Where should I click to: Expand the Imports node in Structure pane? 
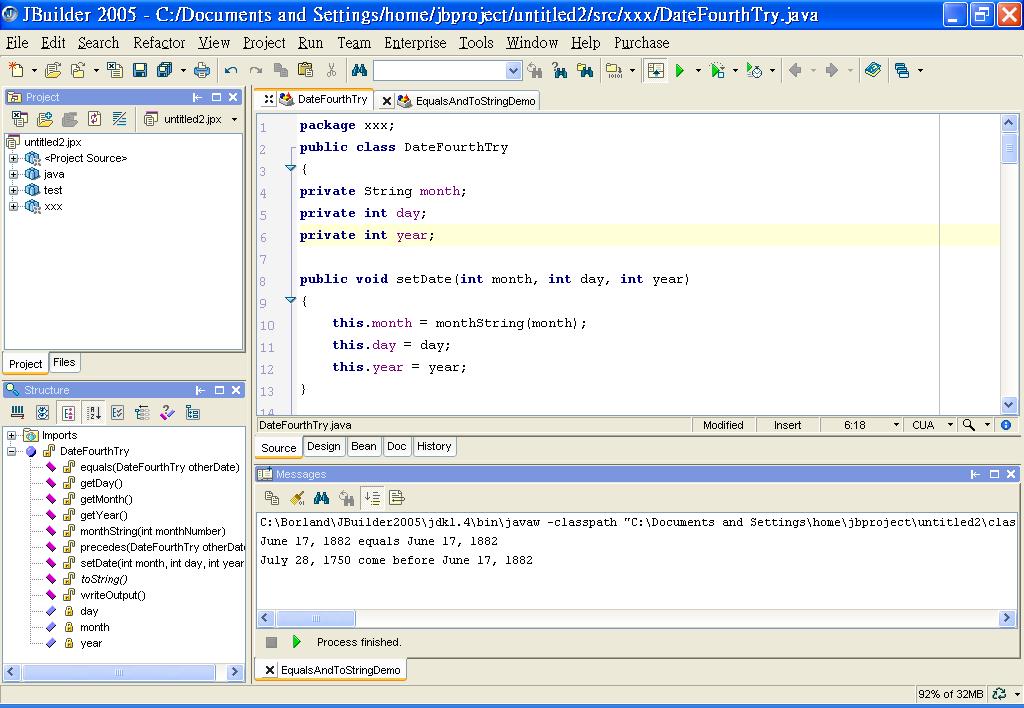[x=12, y=435]
